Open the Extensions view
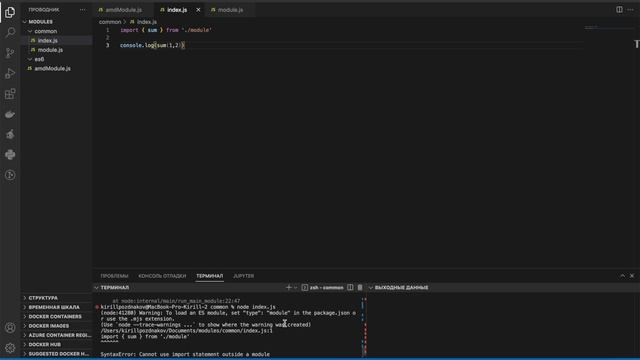Image resolution: width=640 pixels, height=360 pixels. [x=10, y=94]
